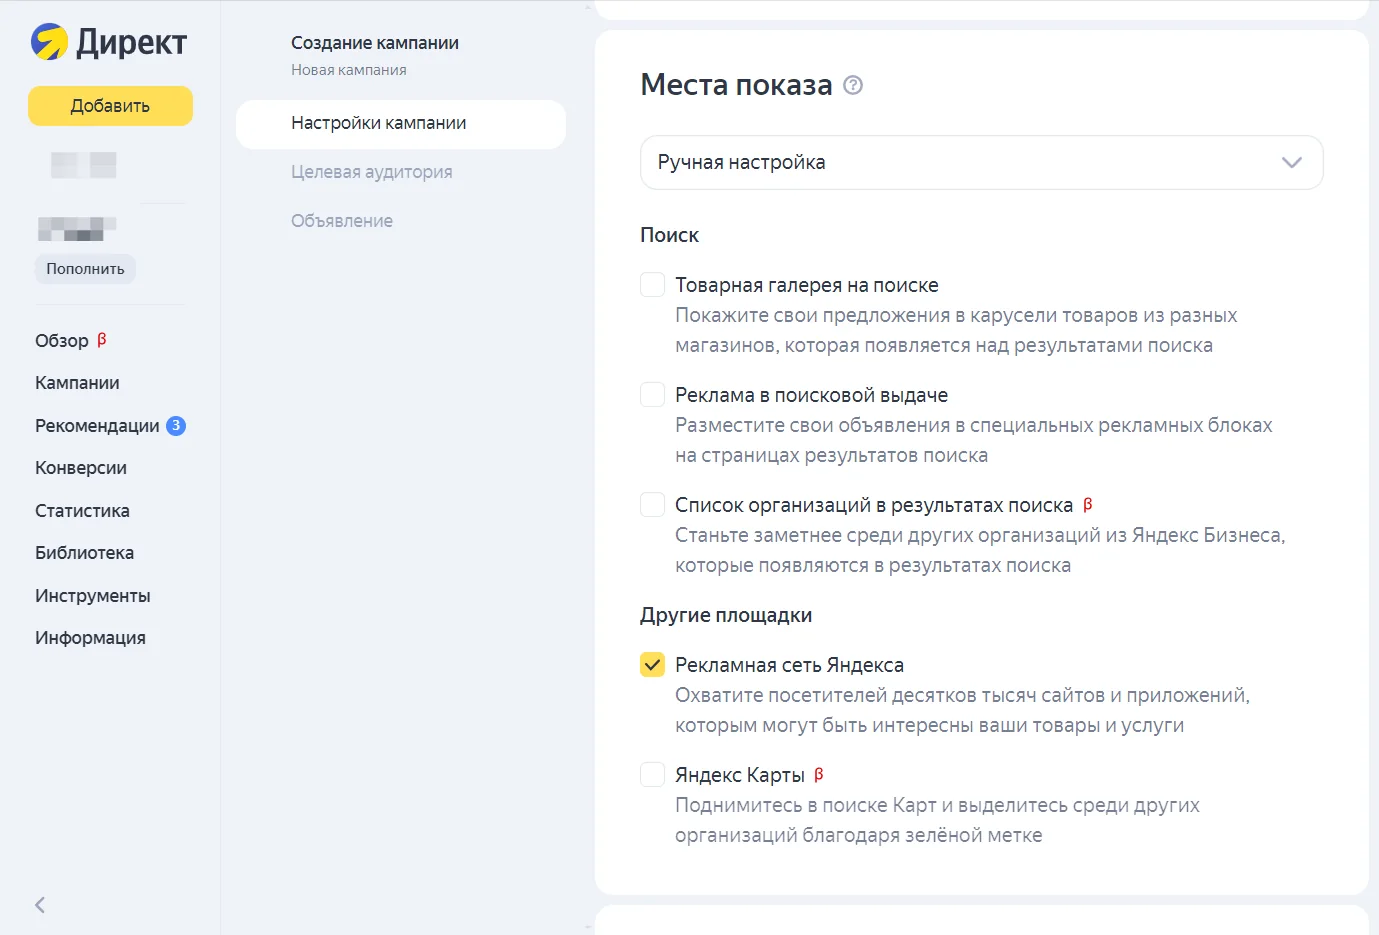Screen dimensions: 1379x935
Task: Open the Ручная настройка dropdown
Action: tap(981, 162)
